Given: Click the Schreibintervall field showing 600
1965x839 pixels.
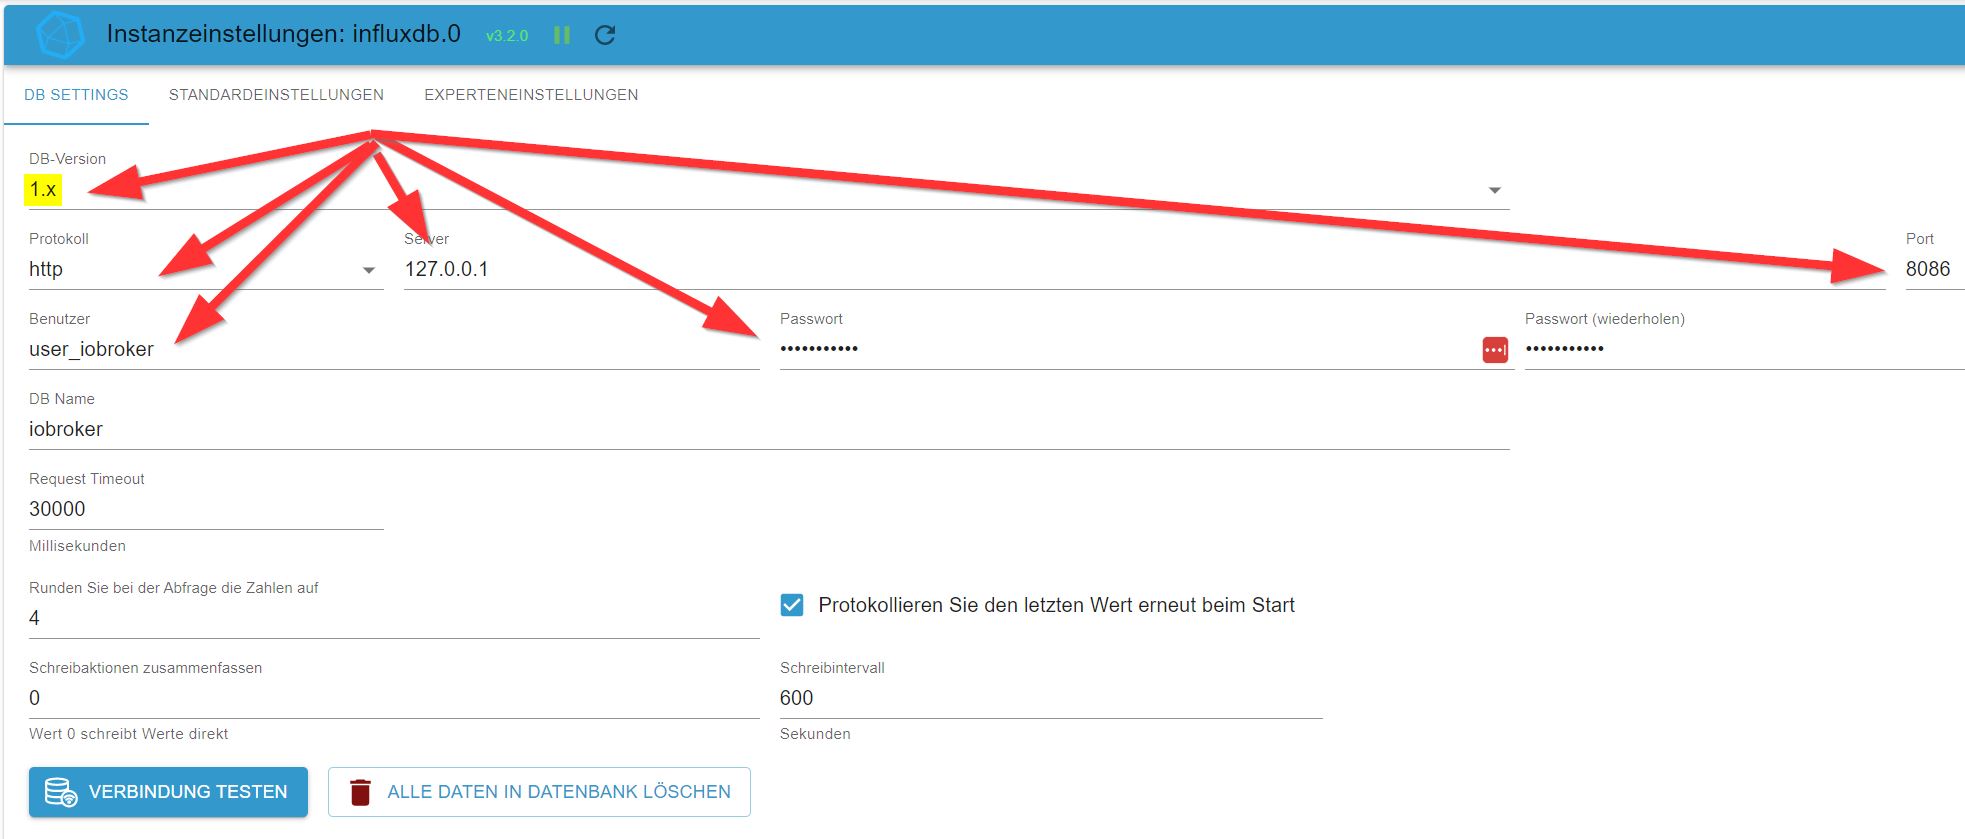Looking at the screenshot, I should click(x=1051, y=698).
